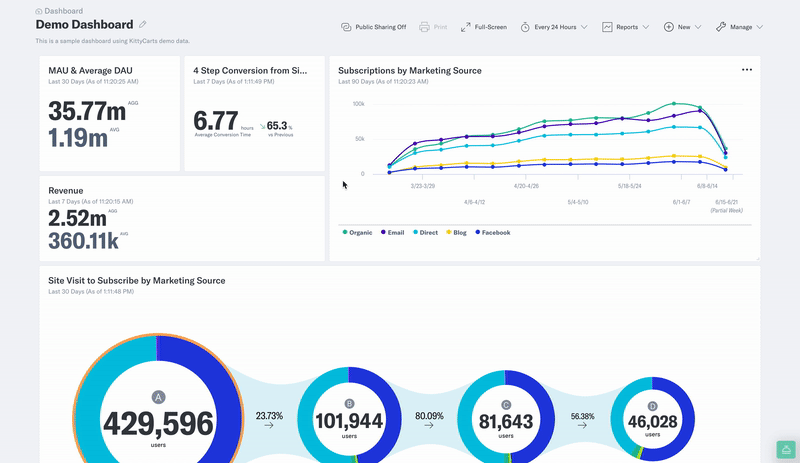
Task: Toggle the Email legend series
Action: (x=392, y=232)
